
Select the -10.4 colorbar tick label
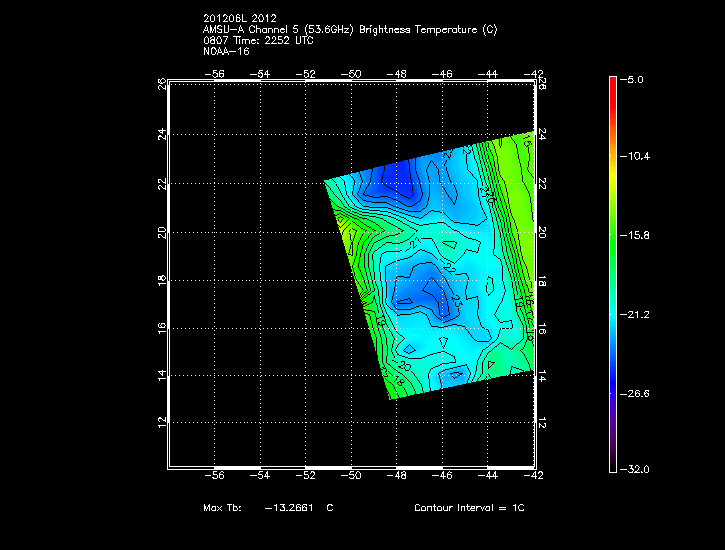(636, 157)
